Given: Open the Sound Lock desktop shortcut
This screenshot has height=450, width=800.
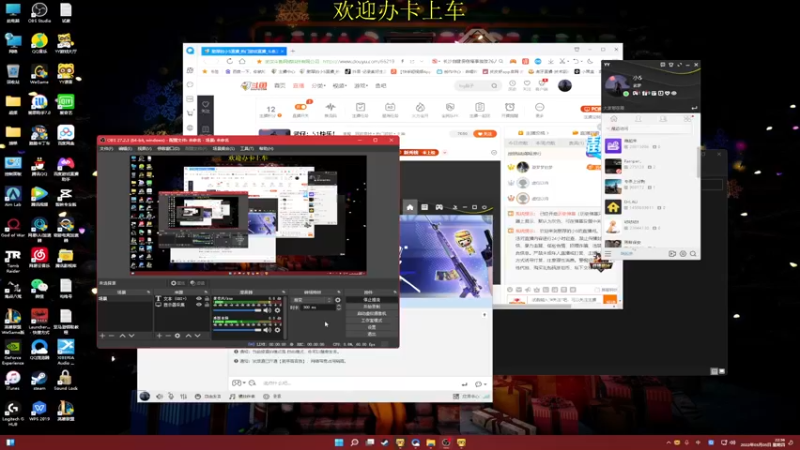Looking at the screenshot, I should click(65, 380).
